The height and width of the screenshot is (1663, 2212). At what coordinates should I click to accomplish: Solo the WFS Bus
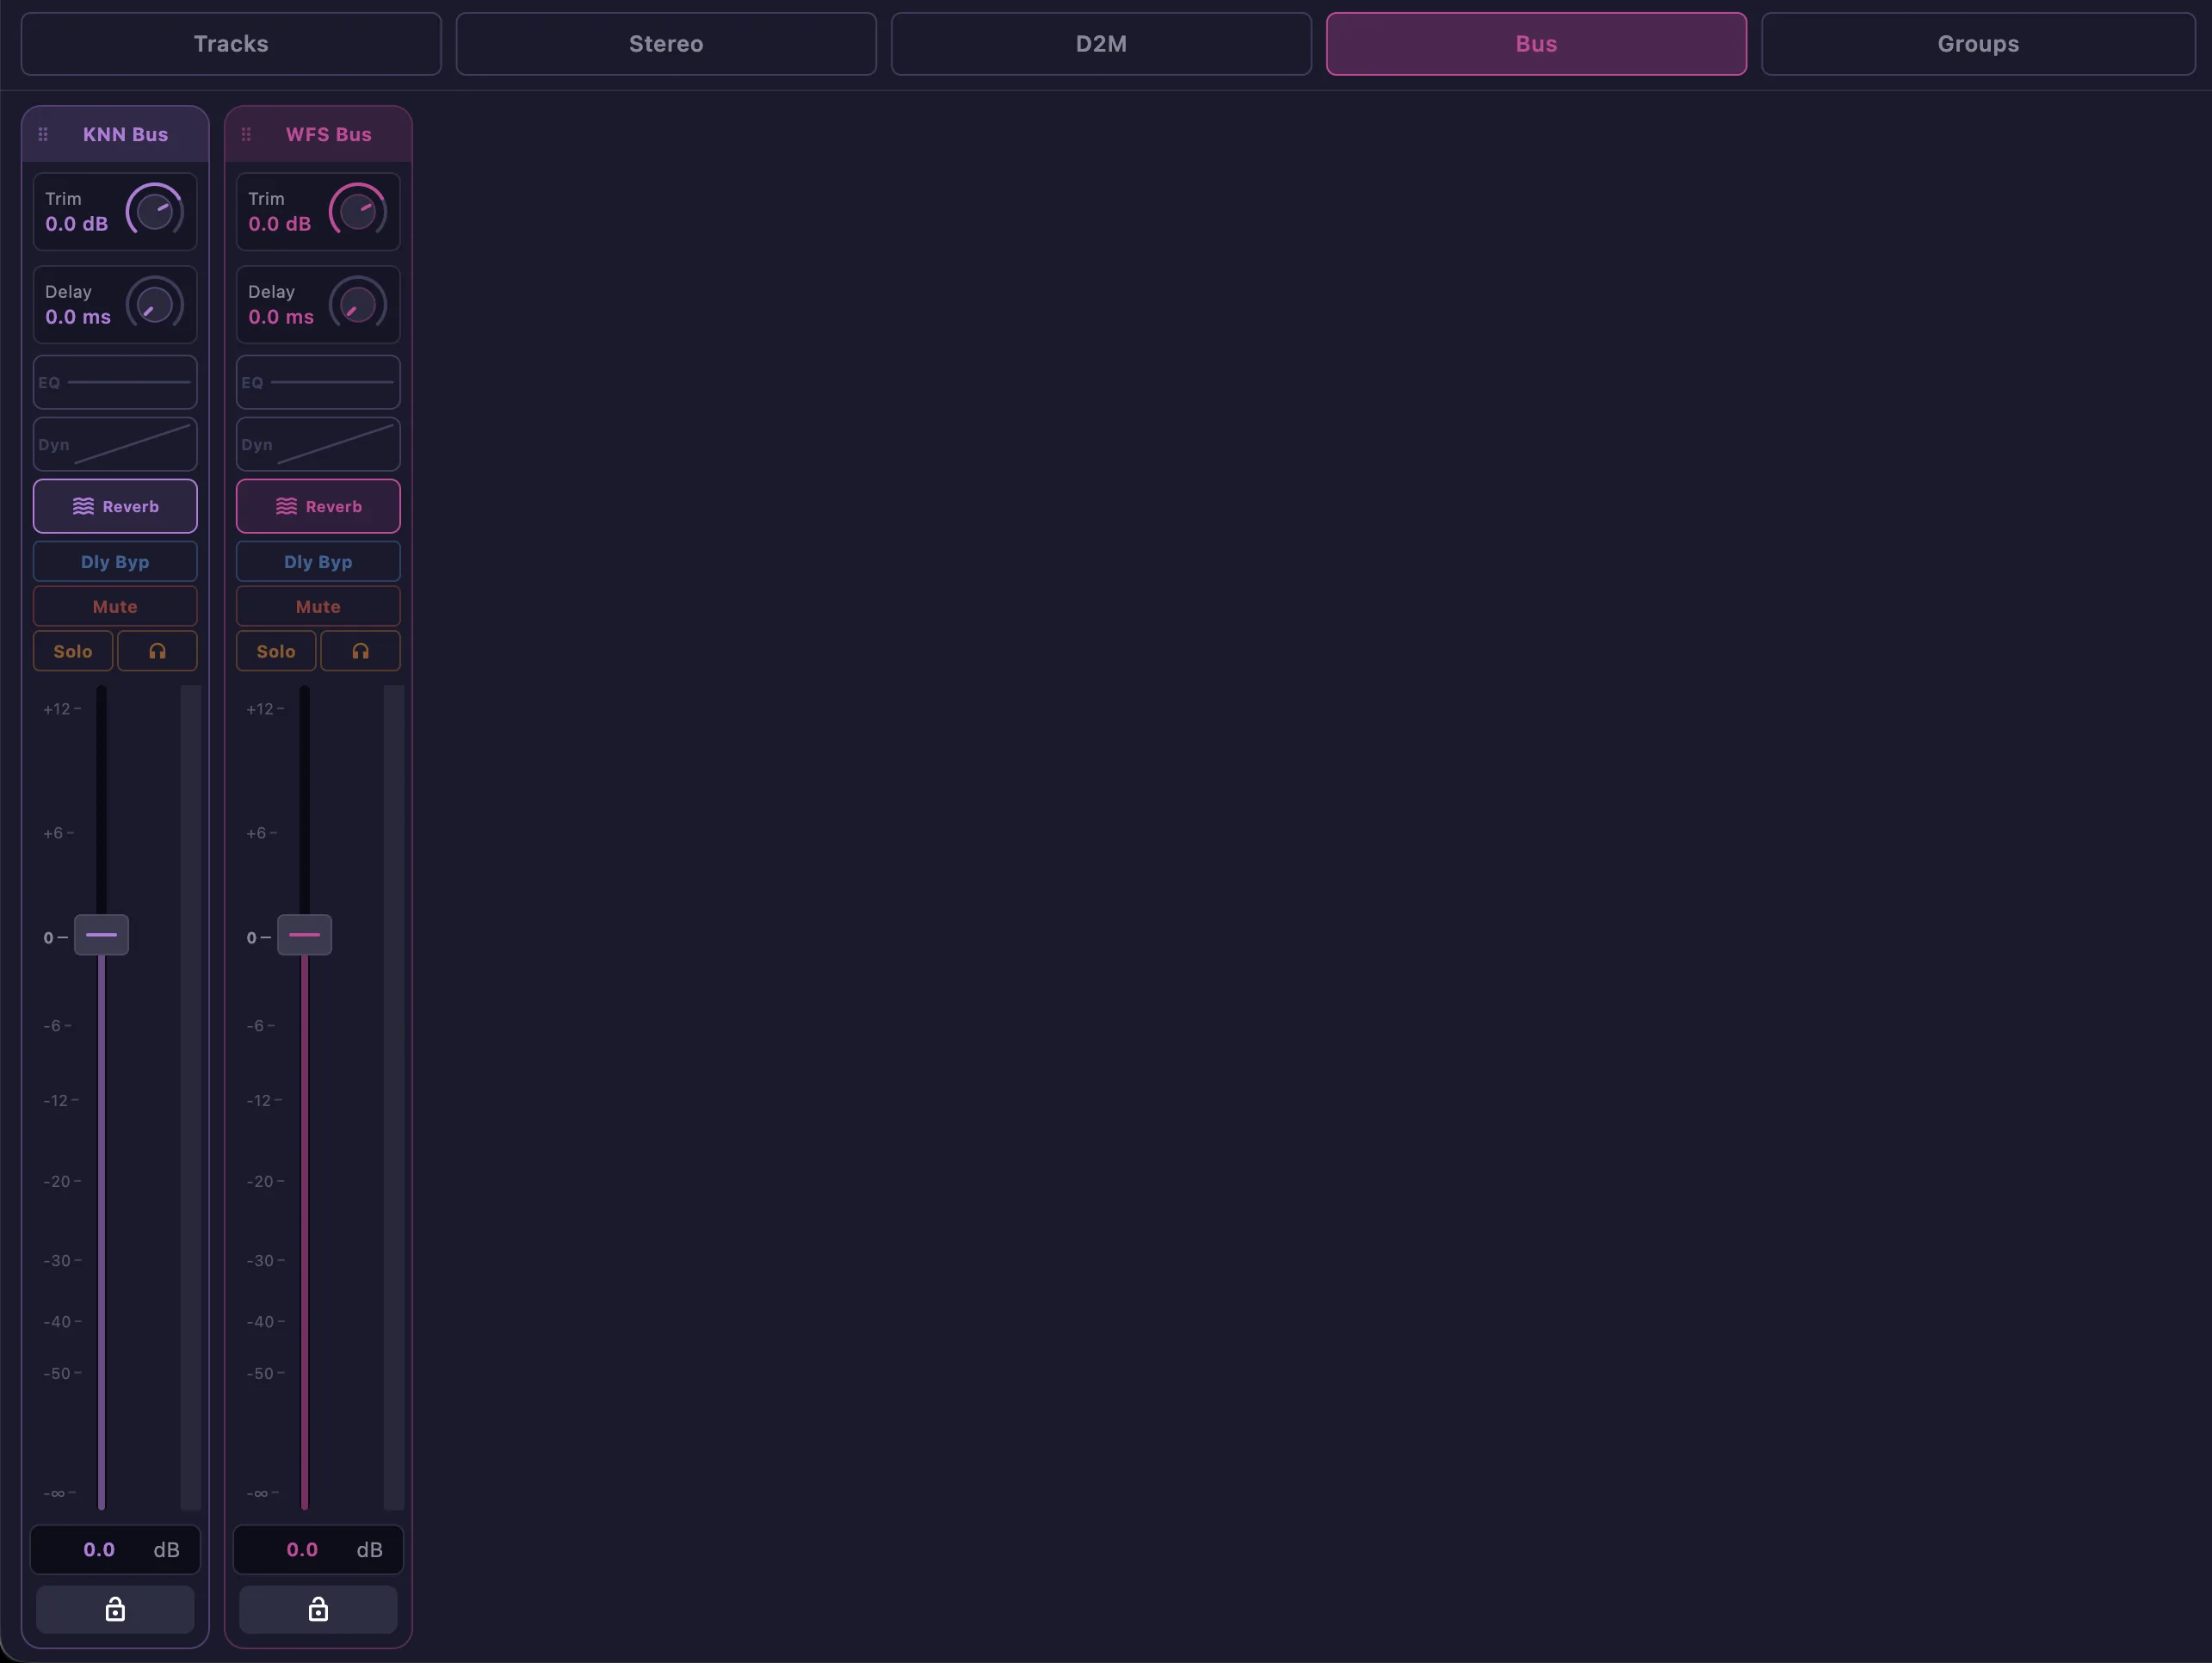coord(276,651)
